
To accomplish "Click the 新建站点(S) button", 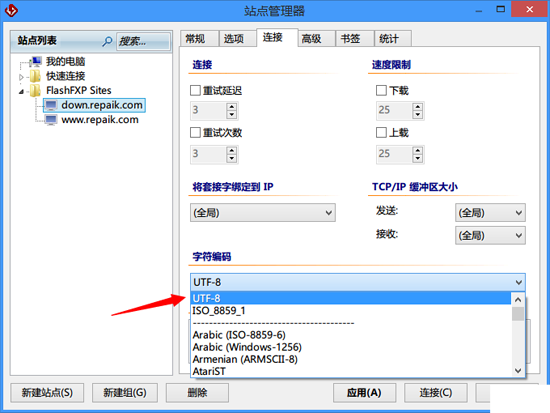I will click(x=47, y=393).
